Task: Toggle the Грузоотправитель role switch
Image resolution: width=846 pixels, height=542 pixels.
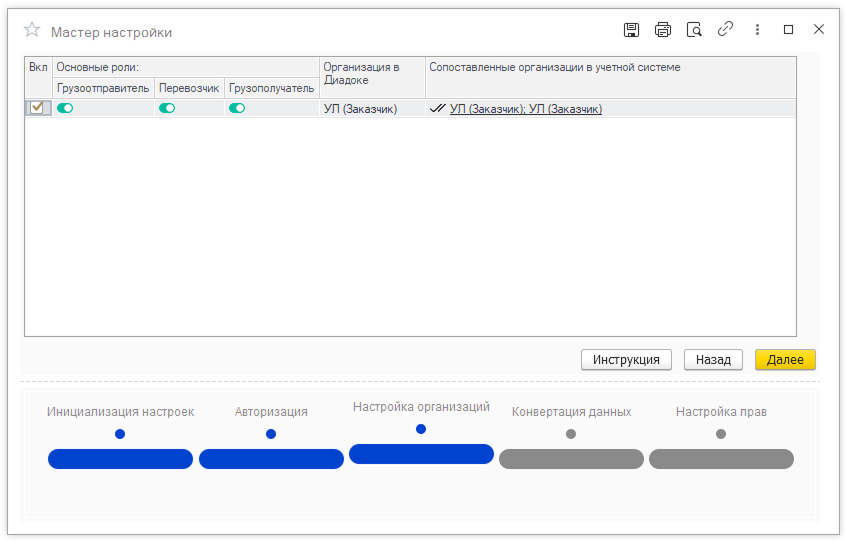Action: pos(65,108)
